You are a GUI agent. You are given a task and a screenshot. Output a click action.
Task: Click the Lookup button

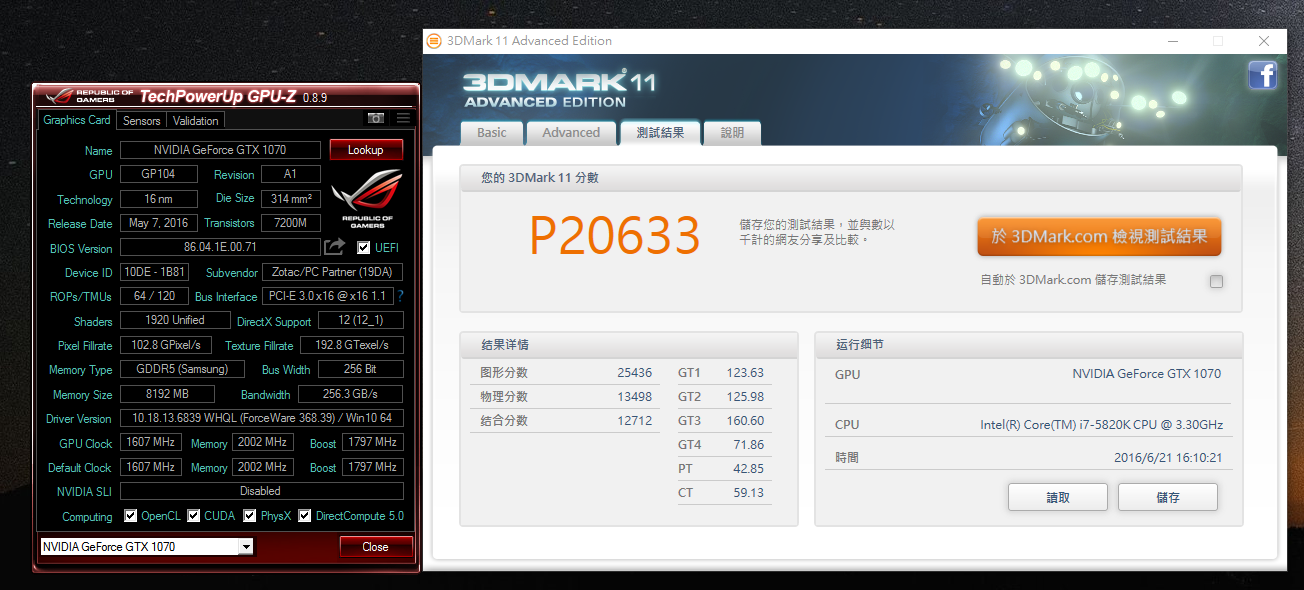[x=366, y=150]
